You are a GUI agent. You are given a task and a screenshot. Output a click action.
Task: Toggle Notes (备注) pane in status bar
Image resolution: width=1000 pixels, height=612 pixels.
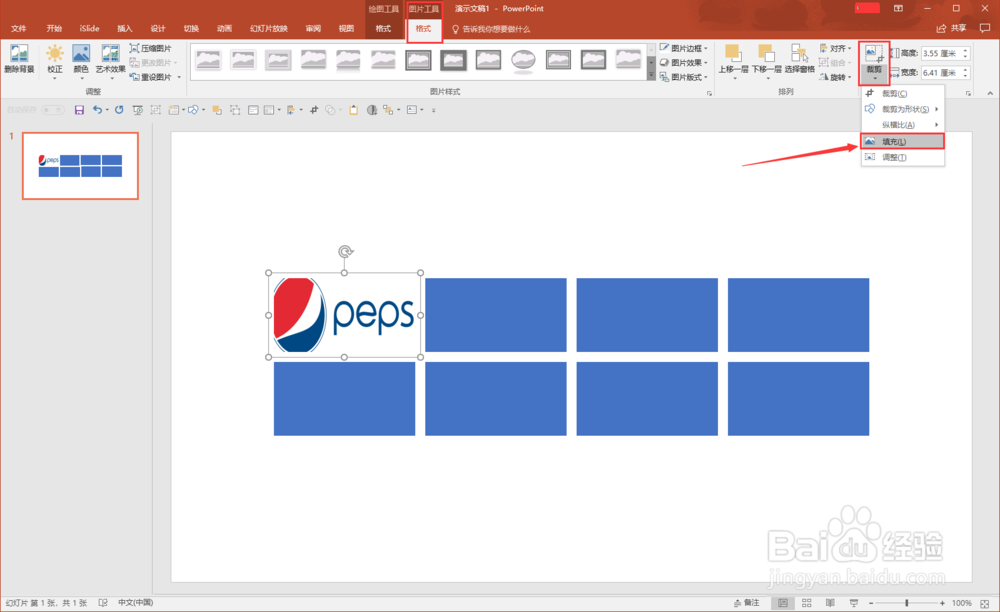click(746, 603)
